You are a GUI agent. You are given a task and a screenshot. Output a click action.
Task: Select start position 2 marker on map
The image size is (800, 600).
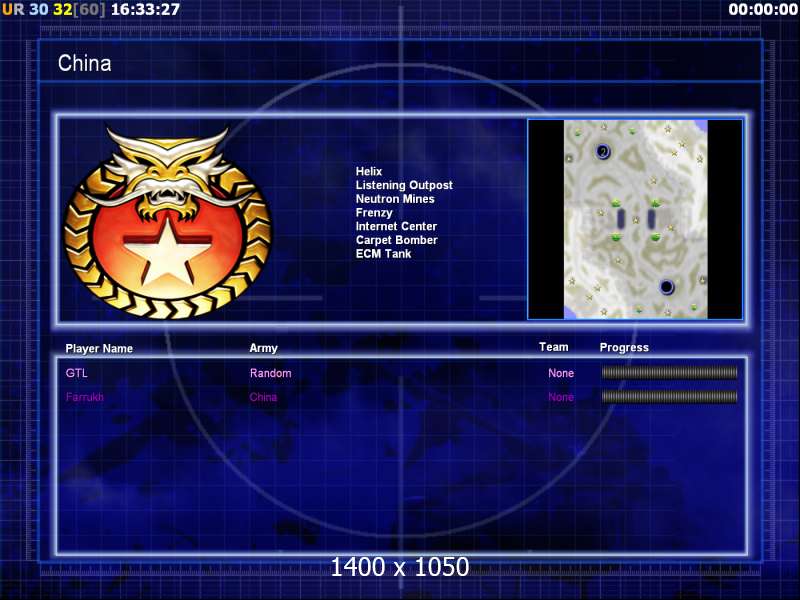(603, 152)
